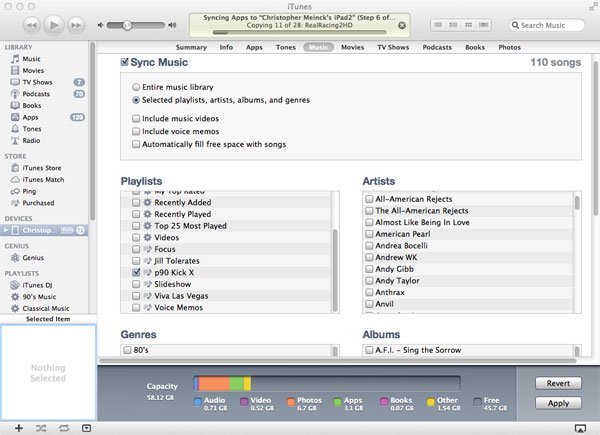600x435 pixels.
Task: Switch to the Tones tab
Action: [285, 47]
